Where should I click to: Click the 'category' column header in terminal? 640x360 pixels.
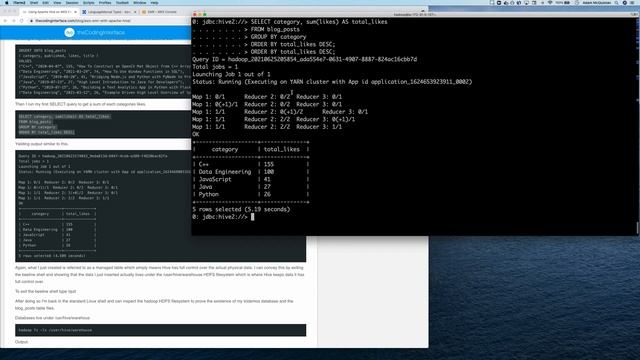[x=224, y=149]
